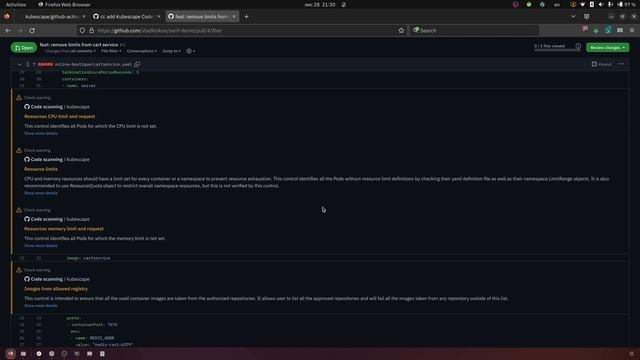Open the Activities overview
Screen dimensions: 640x360
click(16, 4)
